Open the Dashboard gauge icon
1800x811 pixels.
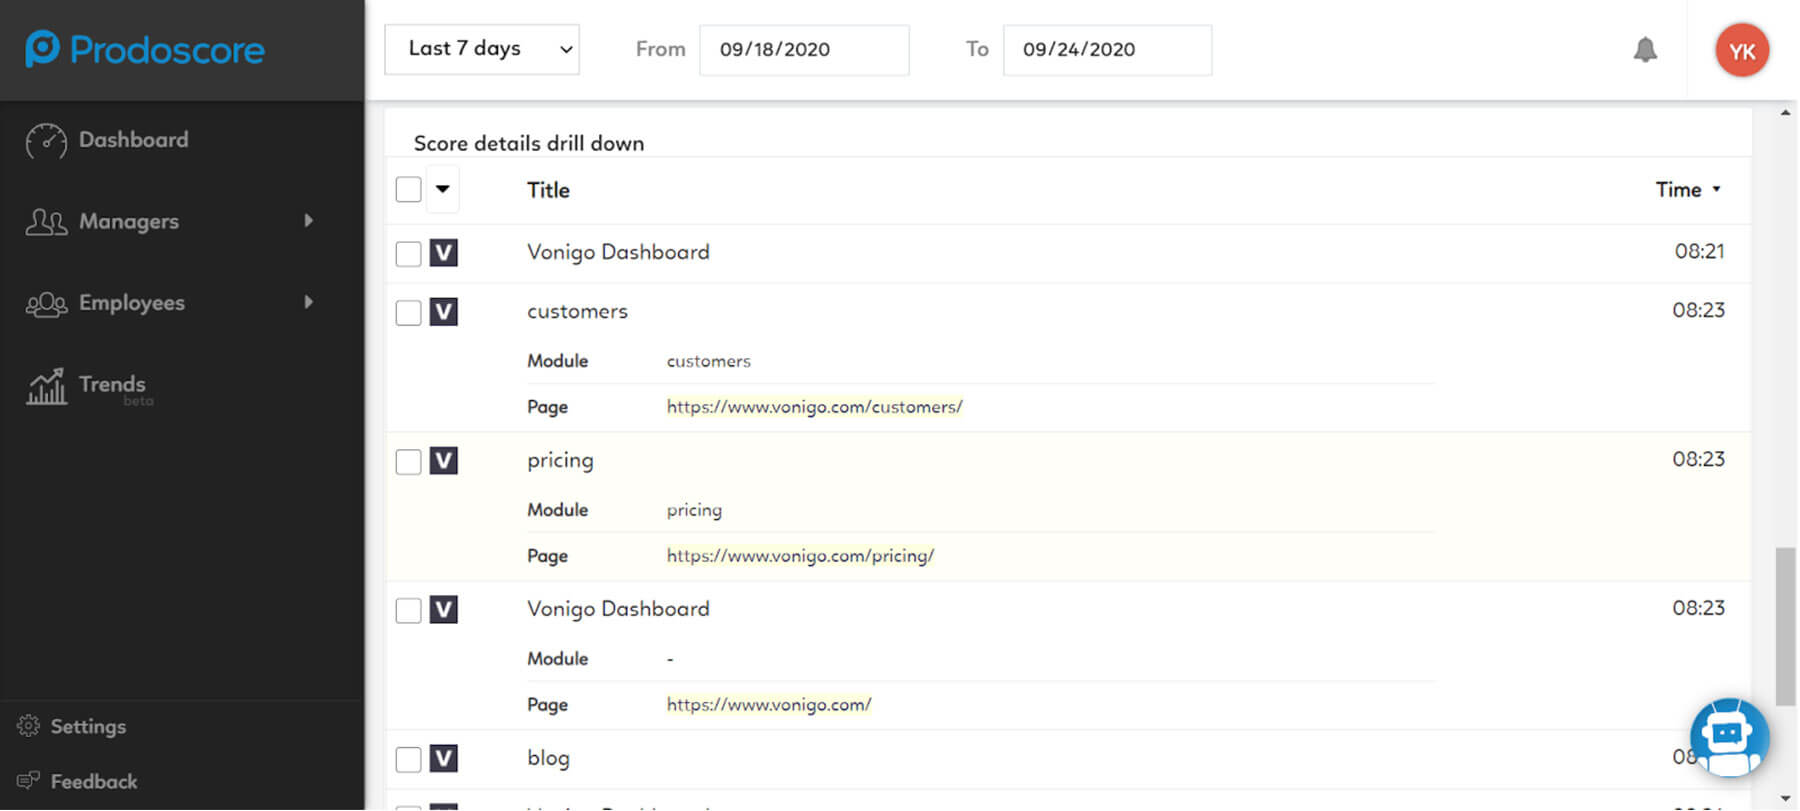pyautogui.click(x=46, y=141)
